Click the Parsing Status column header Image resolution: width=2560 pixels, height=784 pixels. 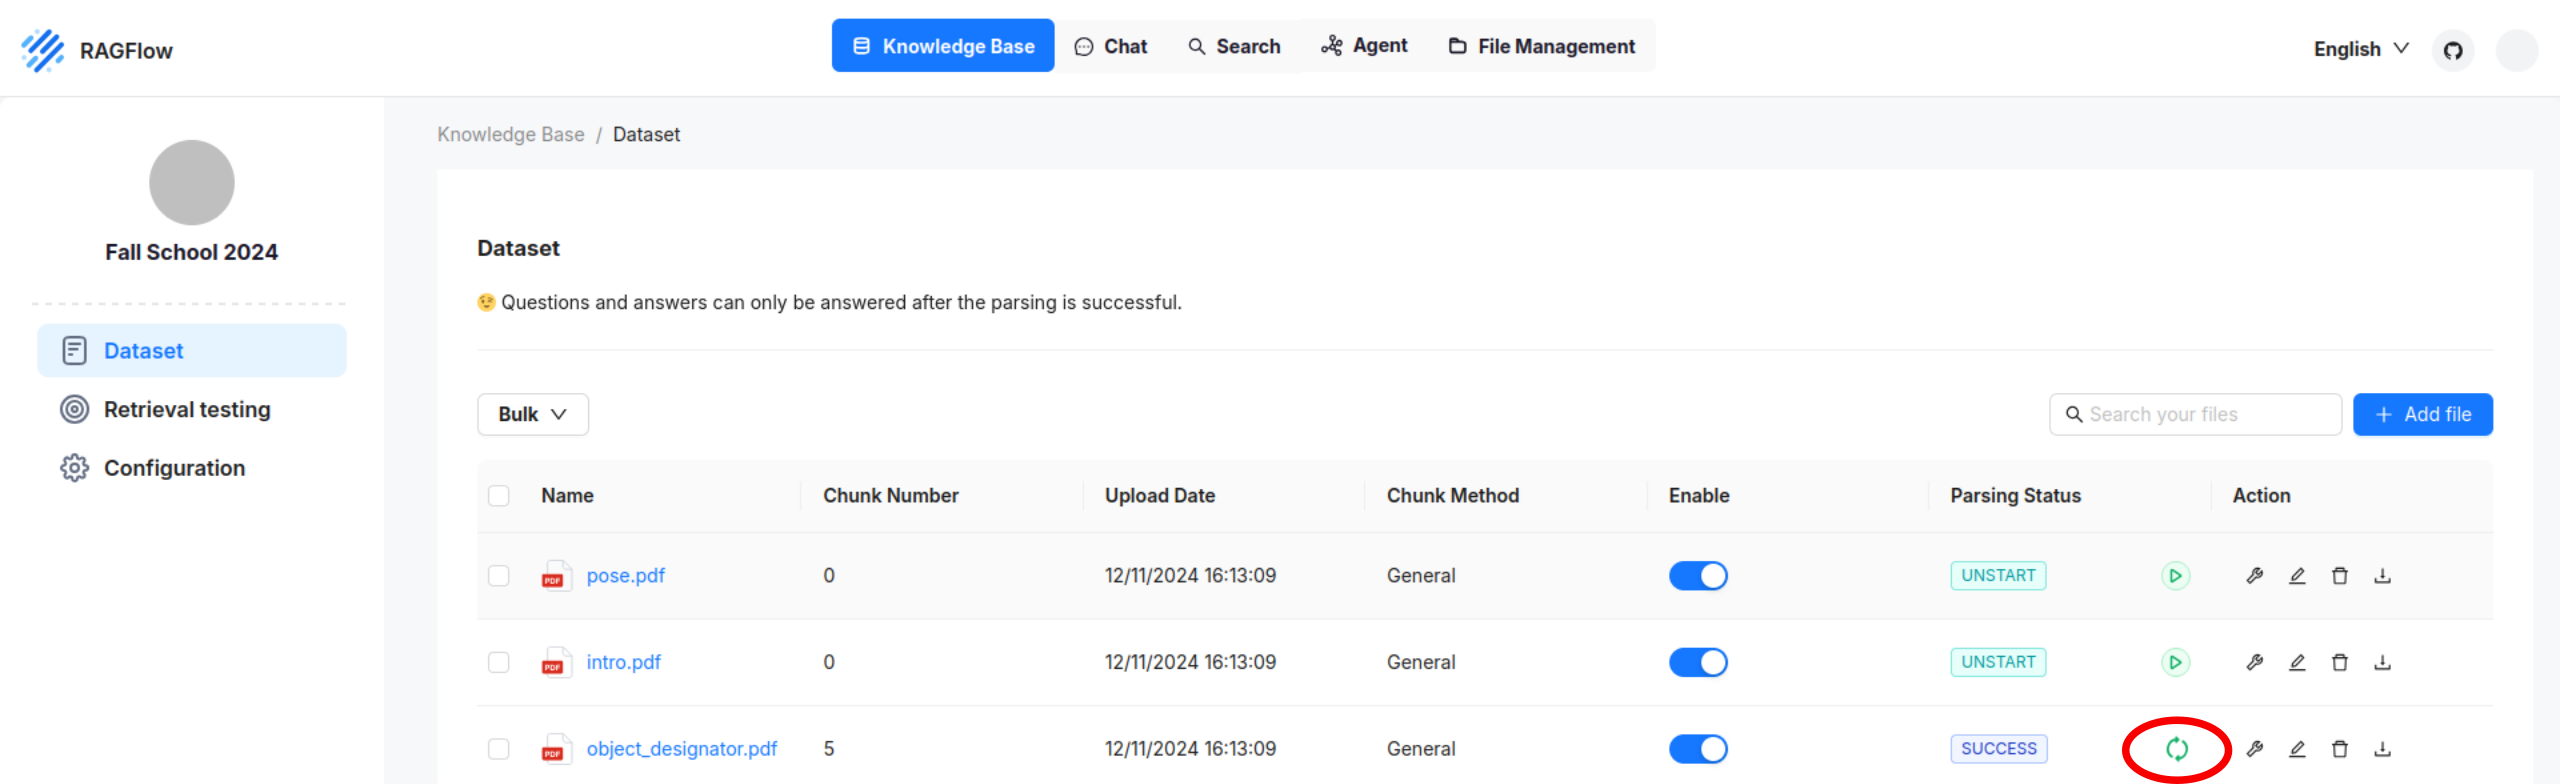click(2016, 496)
